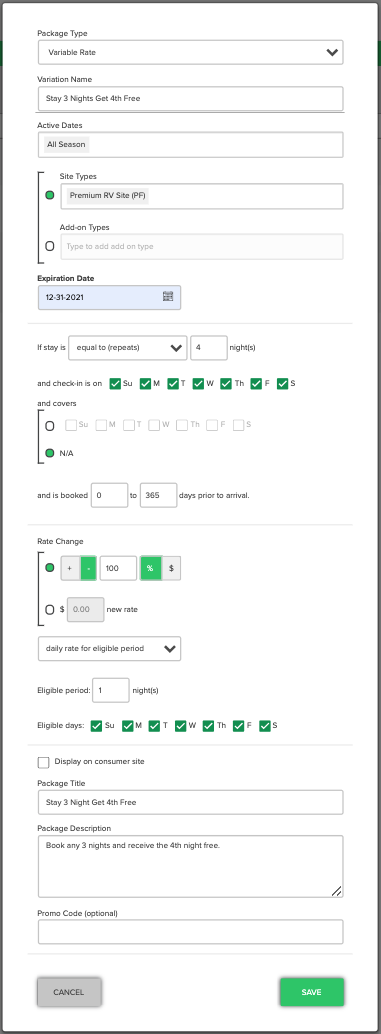Uncheck Th in Eligible days
Image resolution: width=381 pixels, height=1034 pixels.
[x=209, y=726]
